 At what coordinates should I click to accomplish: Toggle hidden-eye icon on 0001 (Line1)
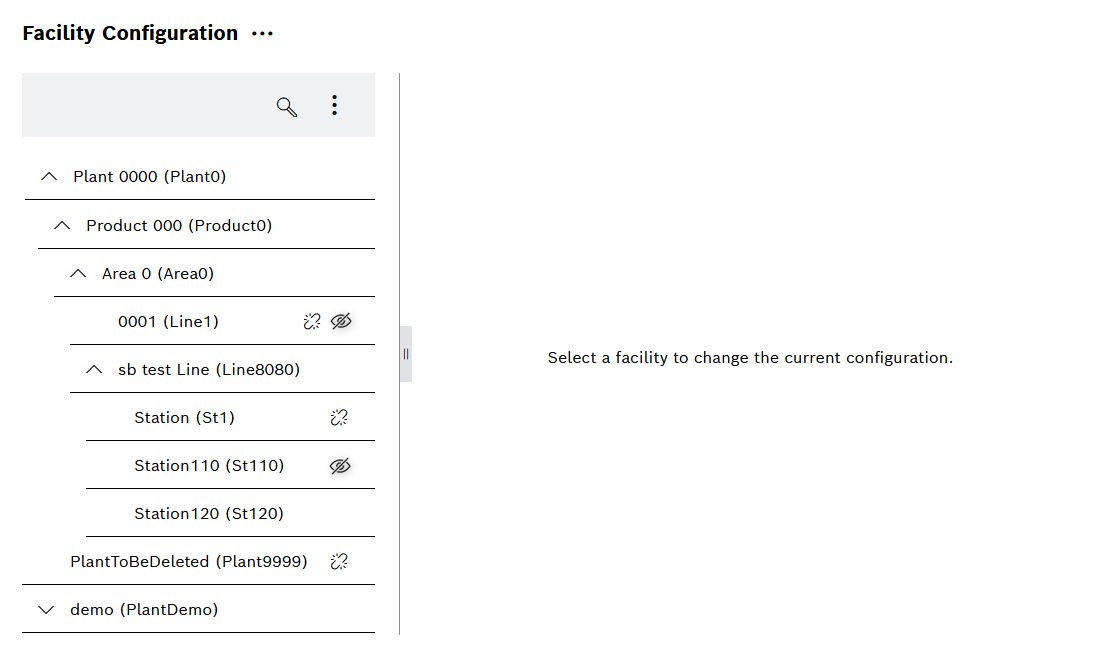click(x=341, y=321)
